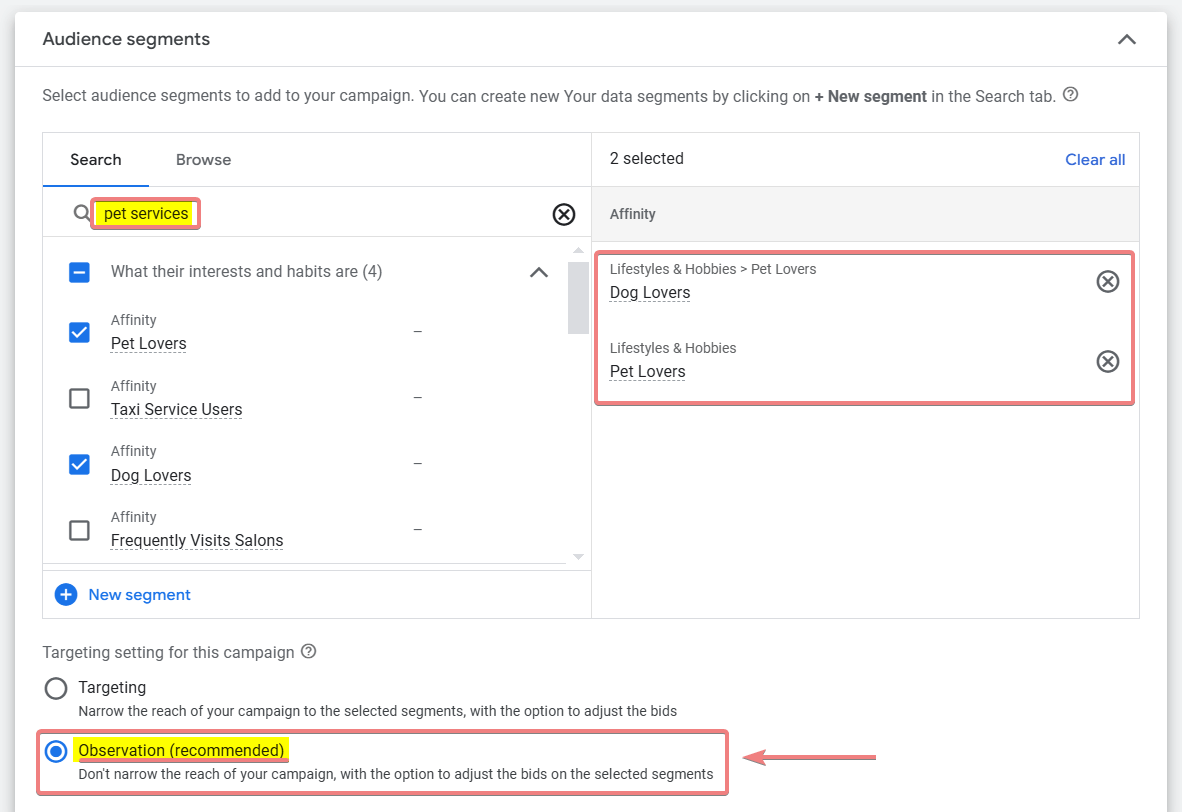Open the Search tab

[x=96, y=160]
